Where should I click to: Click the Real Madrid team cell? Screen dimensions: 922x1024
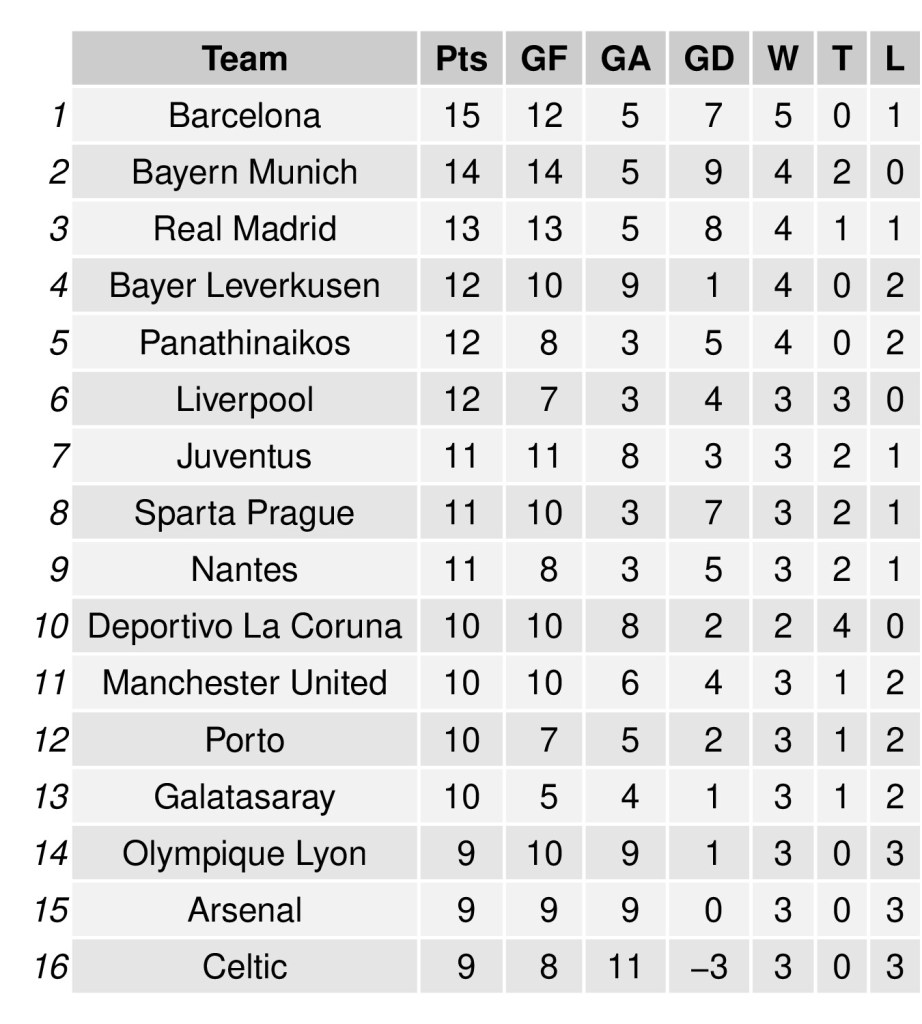[245, 229]
